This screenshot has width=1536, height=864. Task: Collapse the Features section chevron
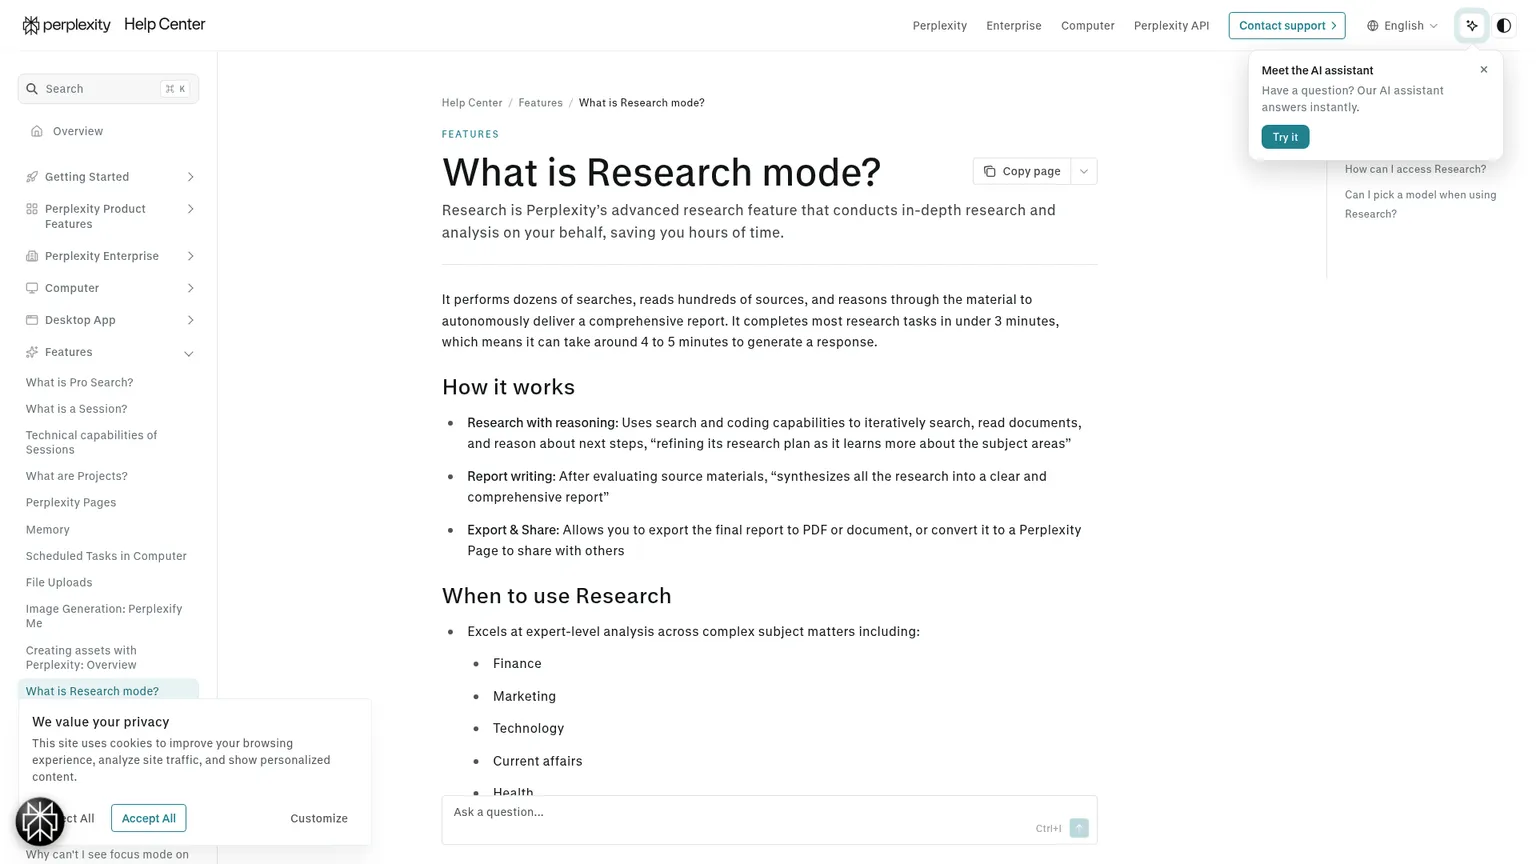pyautogui.click(x=189, y=353)
